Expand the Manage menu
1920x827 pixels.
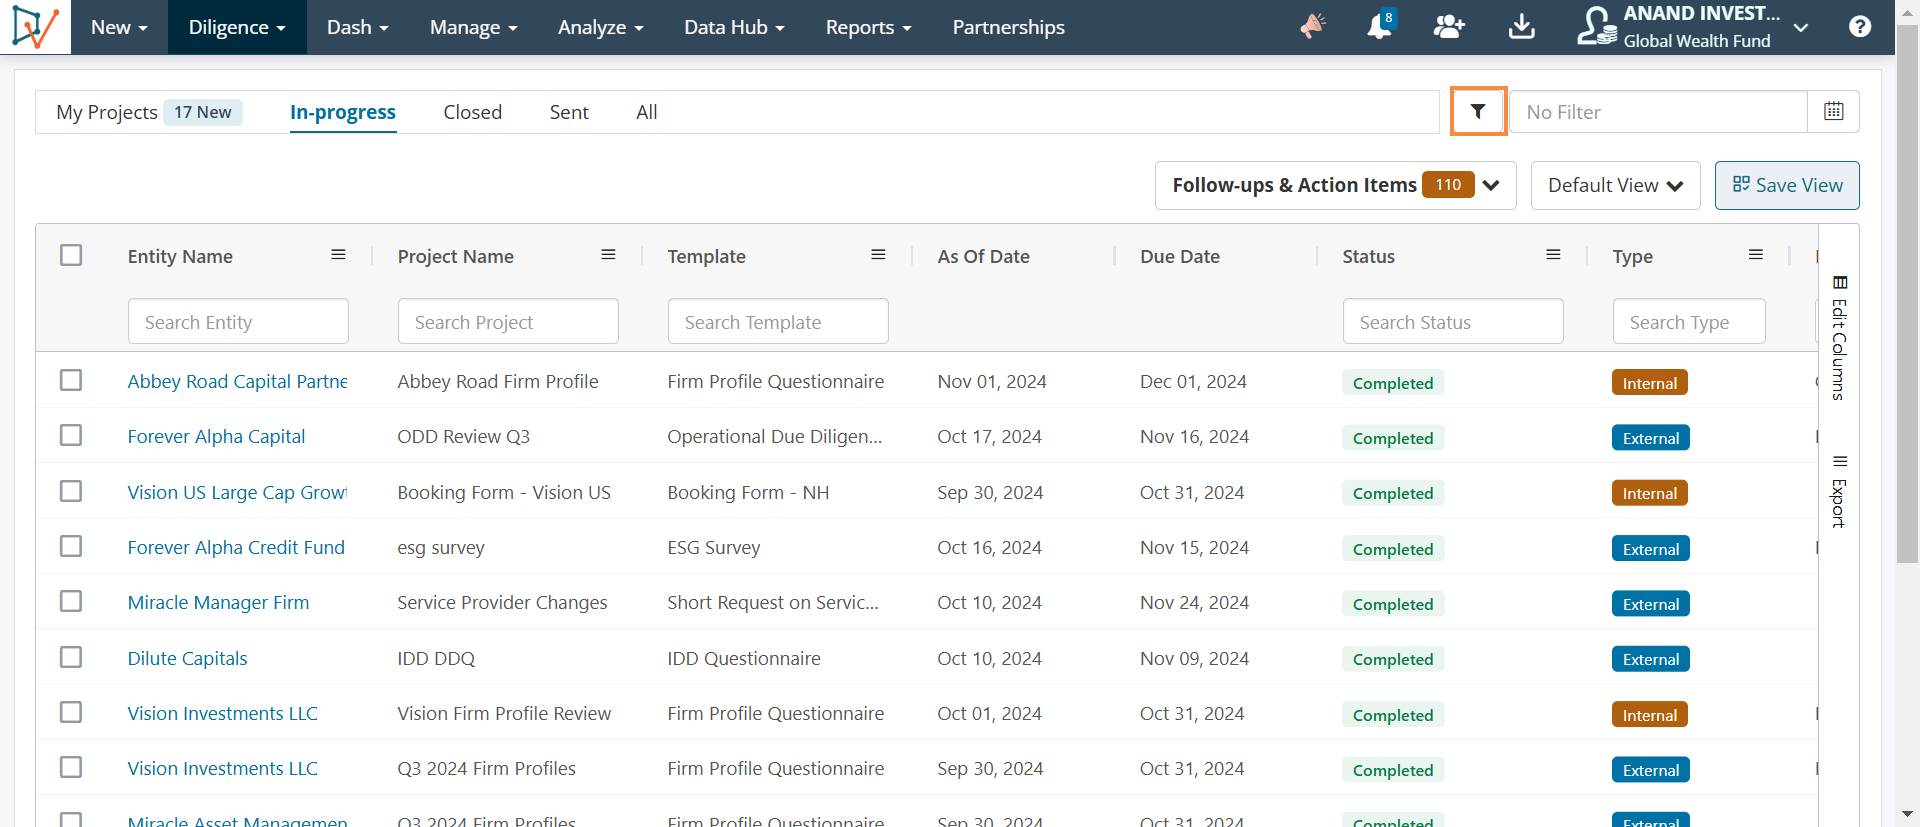[x=473, y=27]
